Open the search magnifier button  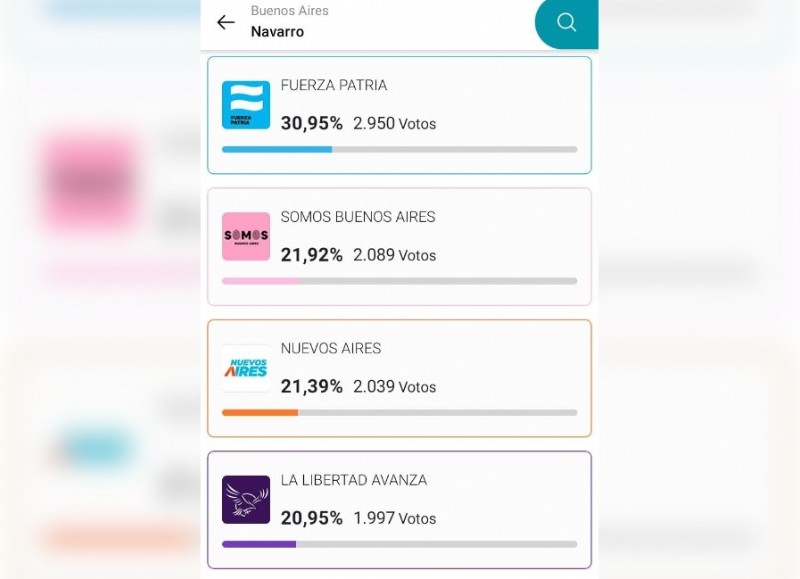pos(567,22)
